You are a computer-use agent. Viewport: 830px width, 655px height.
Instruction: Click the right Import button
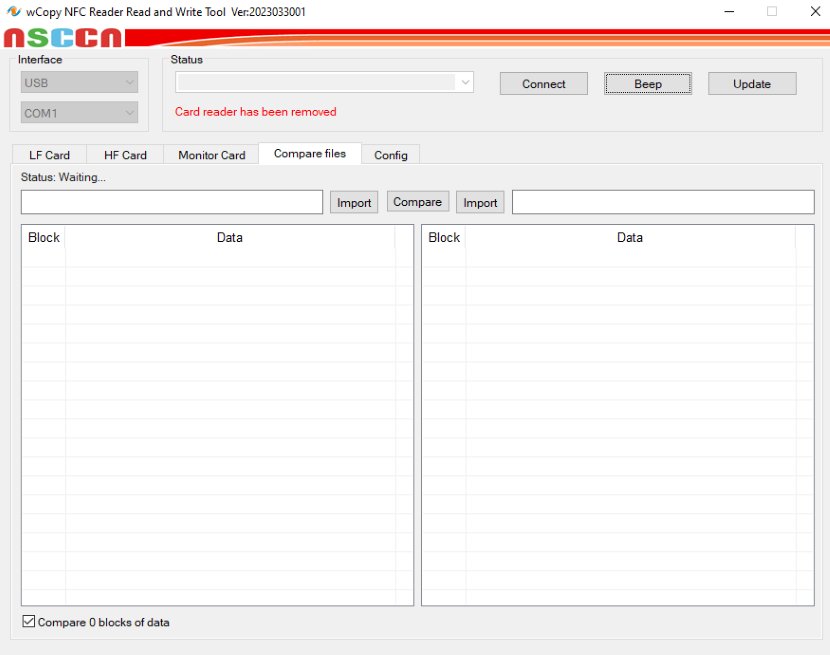(x=480, y=203)
